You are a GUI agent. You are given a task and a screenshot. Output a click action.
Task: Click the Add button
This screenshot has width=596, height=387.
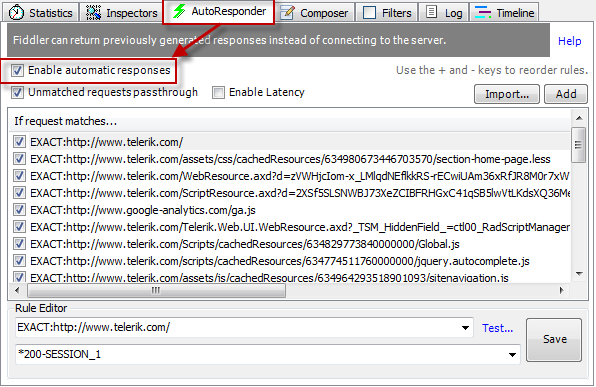566,94
